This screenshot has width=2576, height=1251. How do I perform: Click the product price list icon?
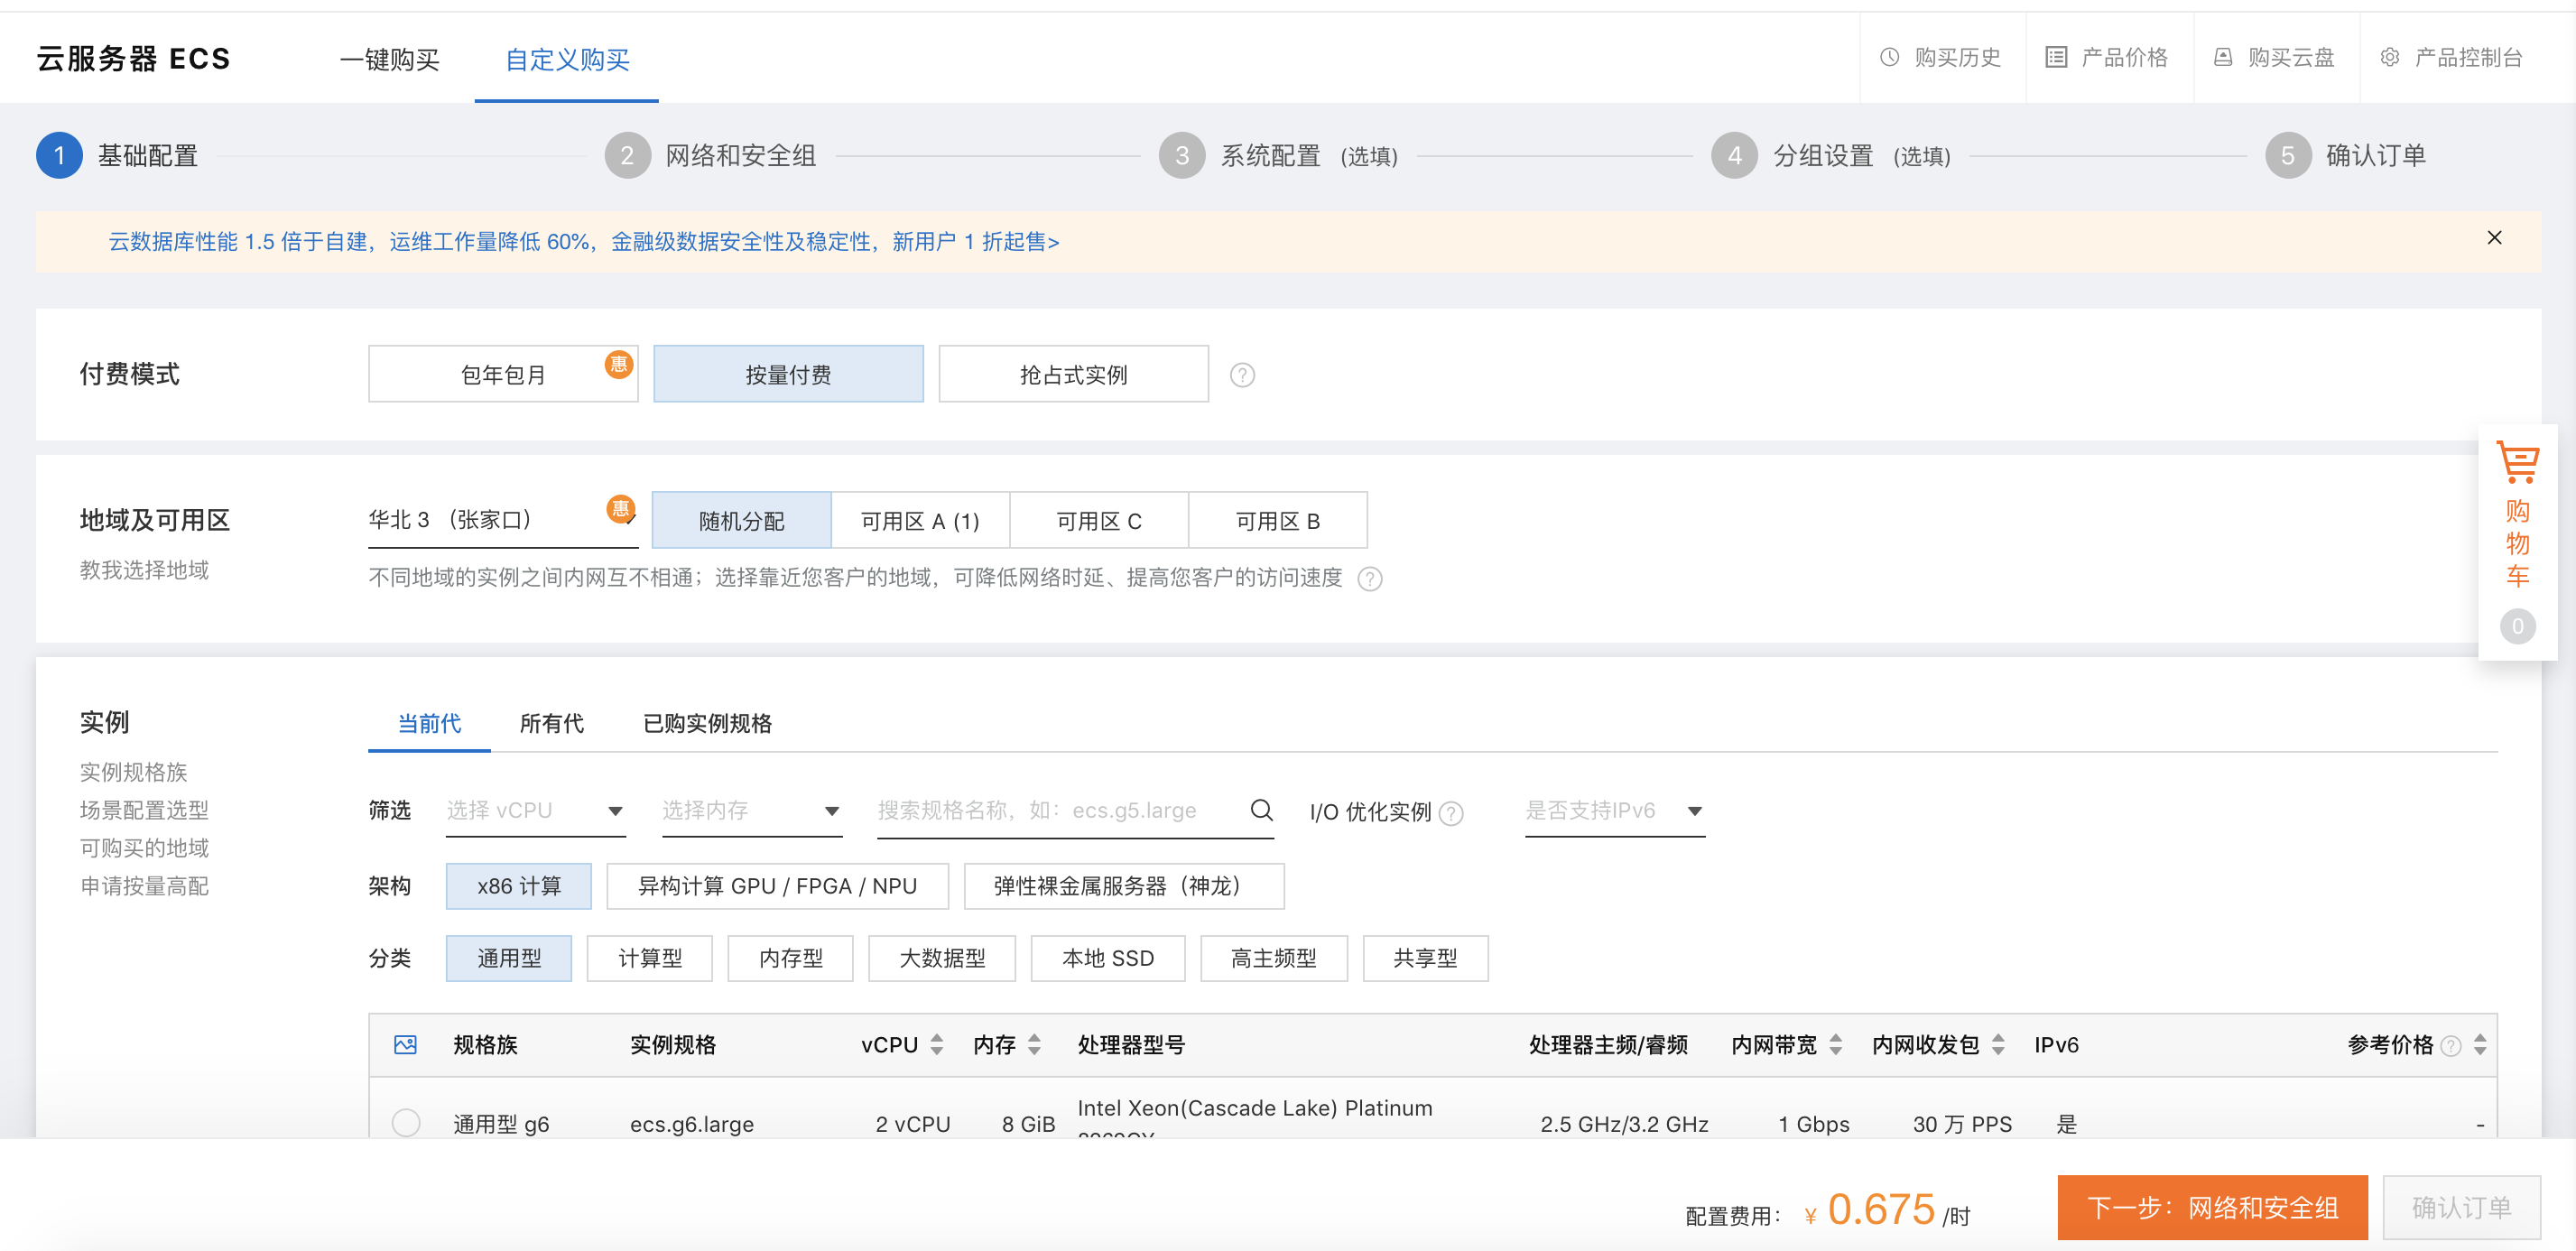coord(2055,58)
